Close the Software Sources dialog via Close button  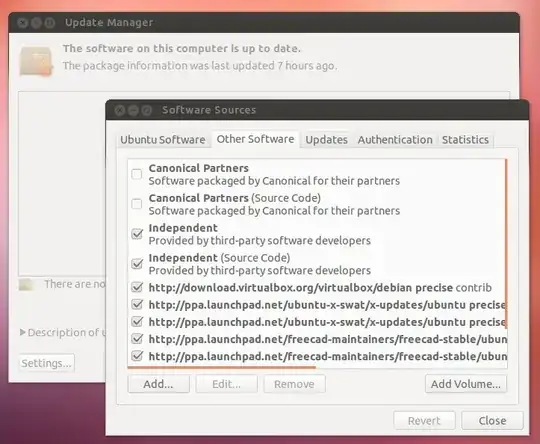point(492,421)
